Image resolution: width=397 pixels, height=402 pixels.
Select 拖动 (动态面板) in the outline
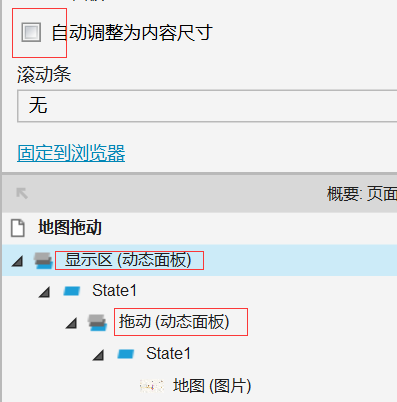pyautogui.click(x=174, y=322)
